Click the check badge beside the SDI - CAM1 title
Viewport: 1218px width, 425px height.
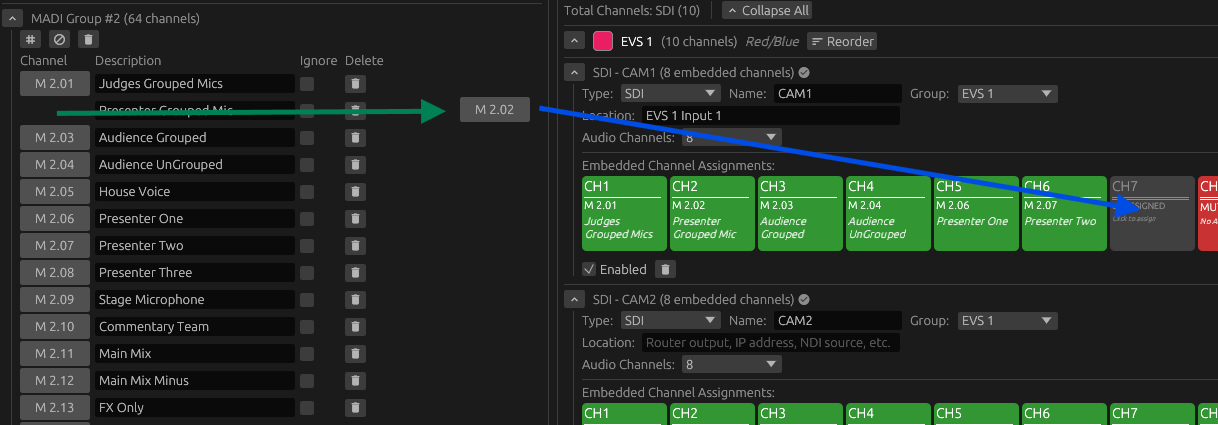(804, 72)
